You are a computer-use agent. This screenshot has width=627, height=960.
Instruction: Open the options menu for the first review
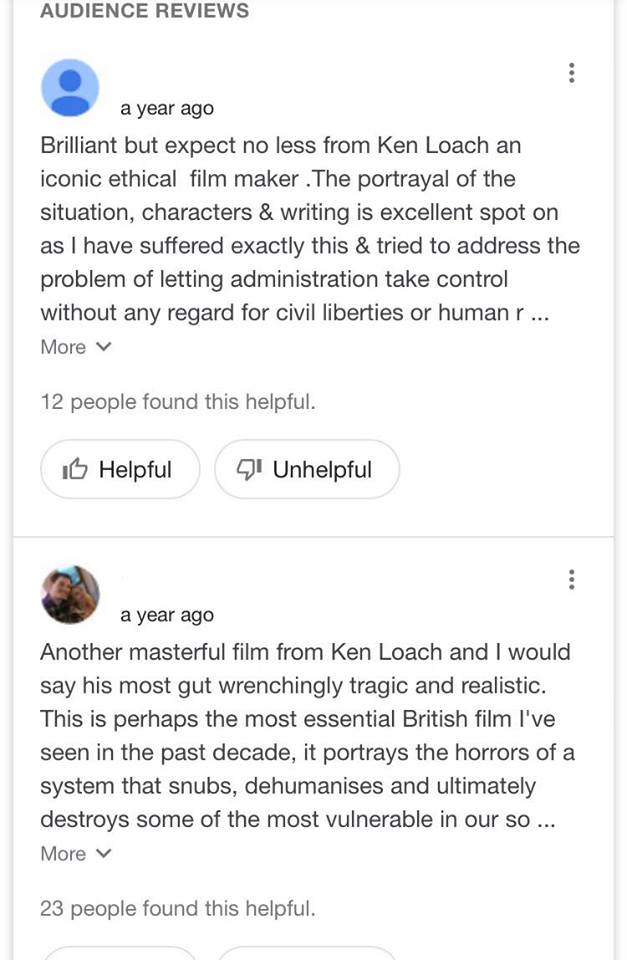[571, 73]
